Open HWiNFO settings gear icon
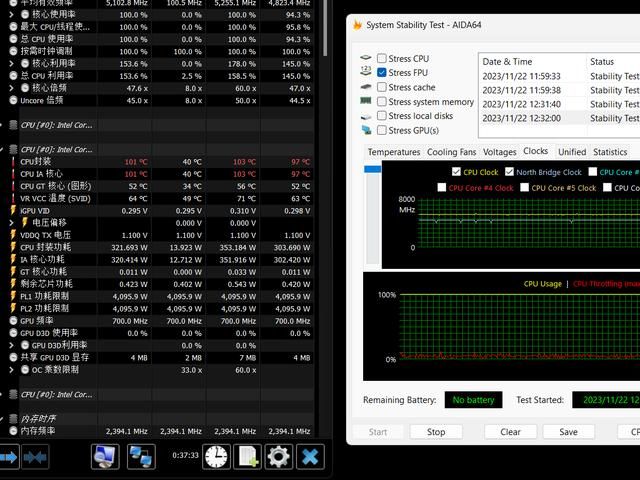The width and height of the screenshot is (640, 480). [x=278, y=457]
